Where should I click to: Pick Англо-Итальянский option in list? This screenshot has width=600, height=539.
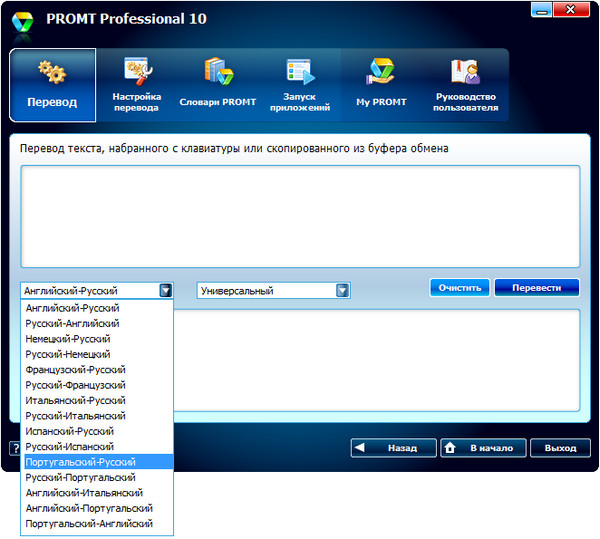click(84, 493)
